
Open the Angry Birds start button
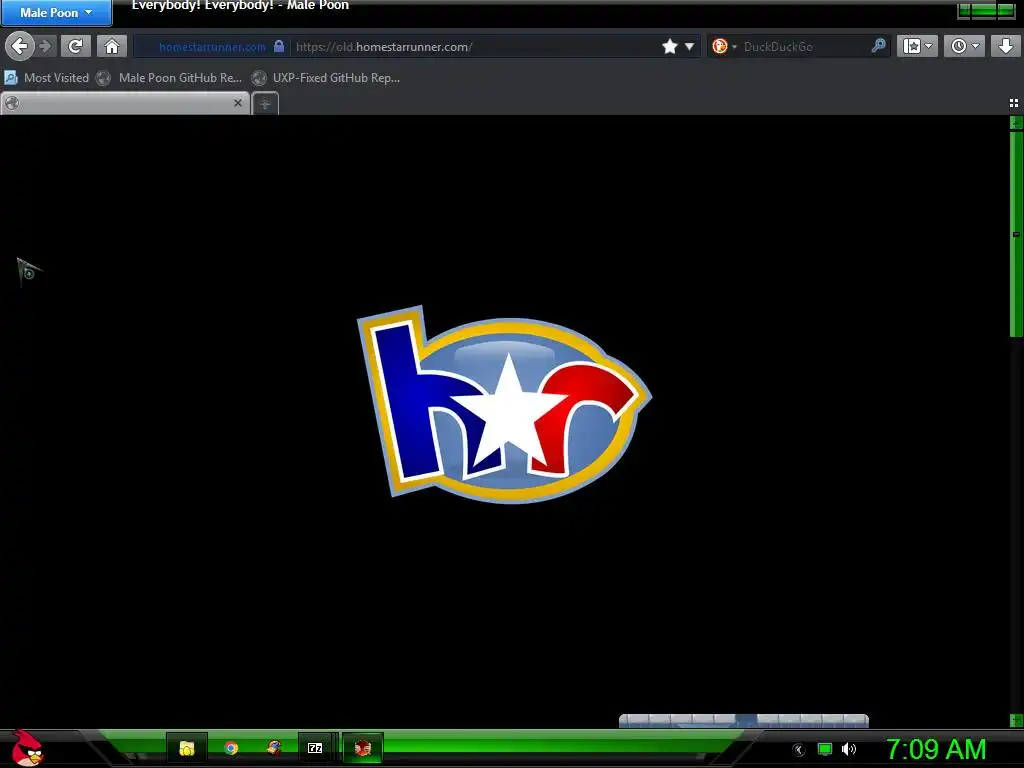click(27, 748)
